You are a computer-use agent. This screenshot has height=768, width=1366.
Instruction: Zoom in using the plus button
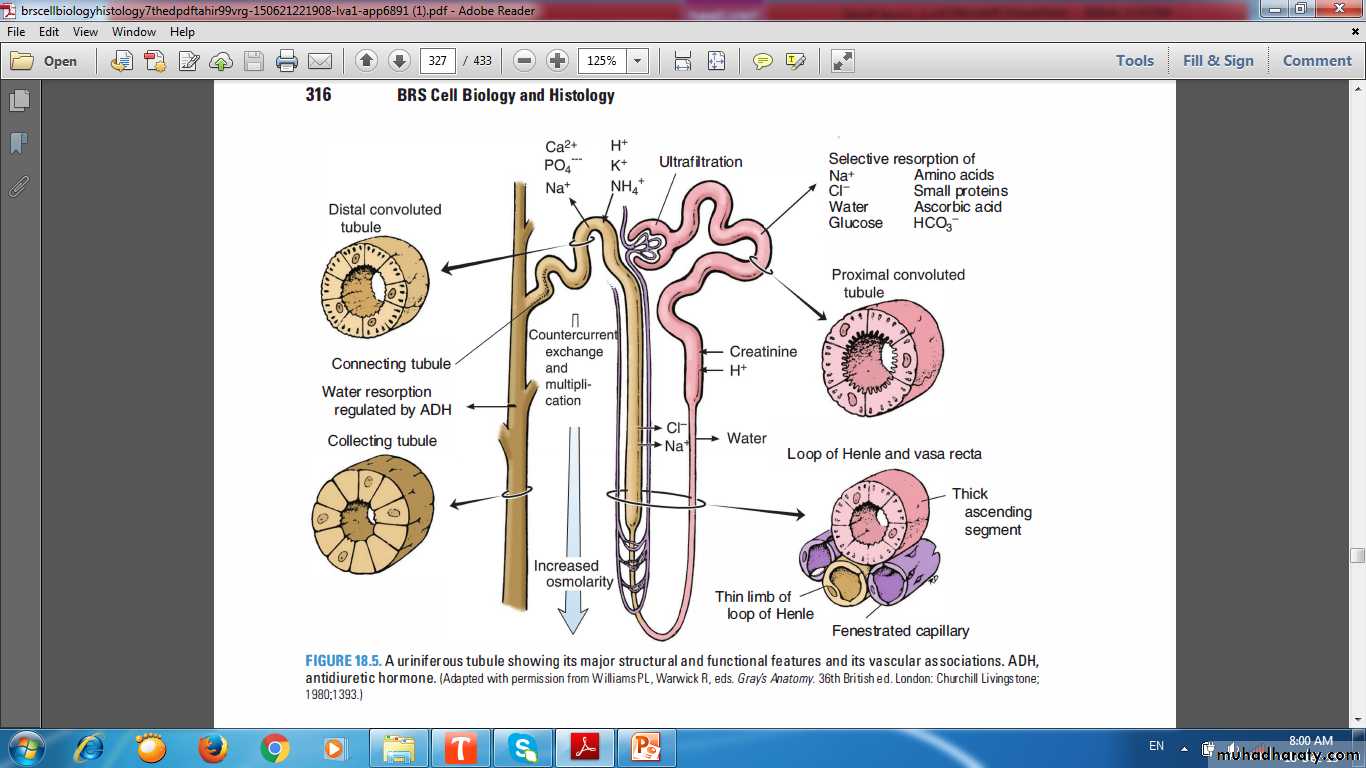558,61
